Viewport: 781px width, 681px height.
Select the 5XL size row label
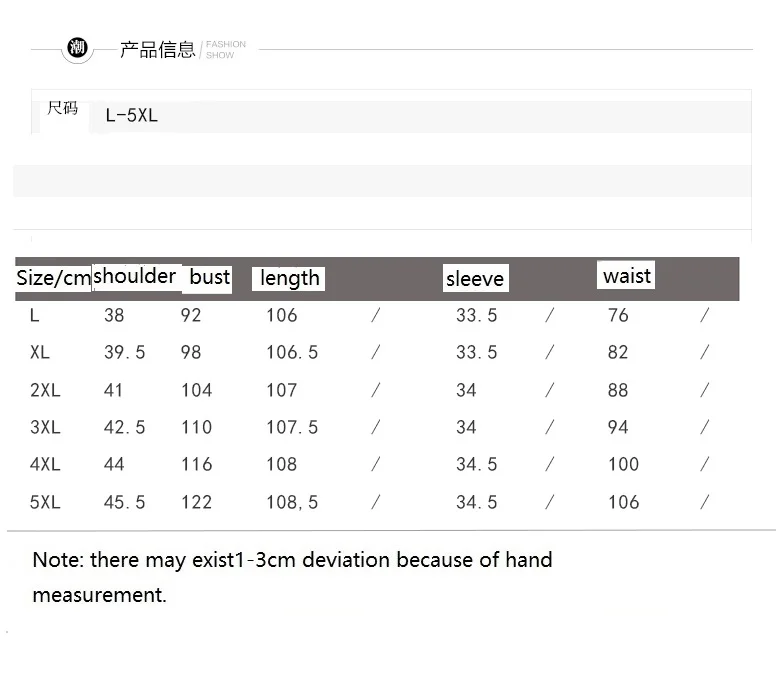[x=45, y=502]
